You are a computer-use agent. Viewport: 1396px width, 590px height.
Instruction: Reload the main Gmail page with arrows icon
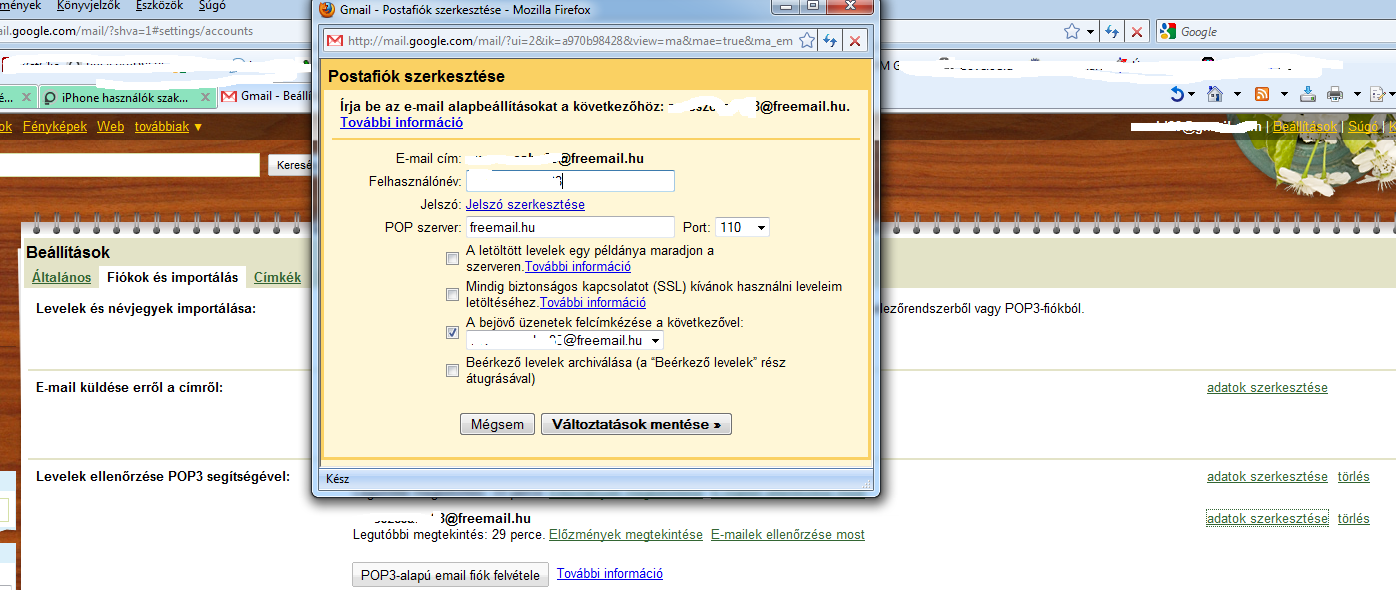[1112, 31]
